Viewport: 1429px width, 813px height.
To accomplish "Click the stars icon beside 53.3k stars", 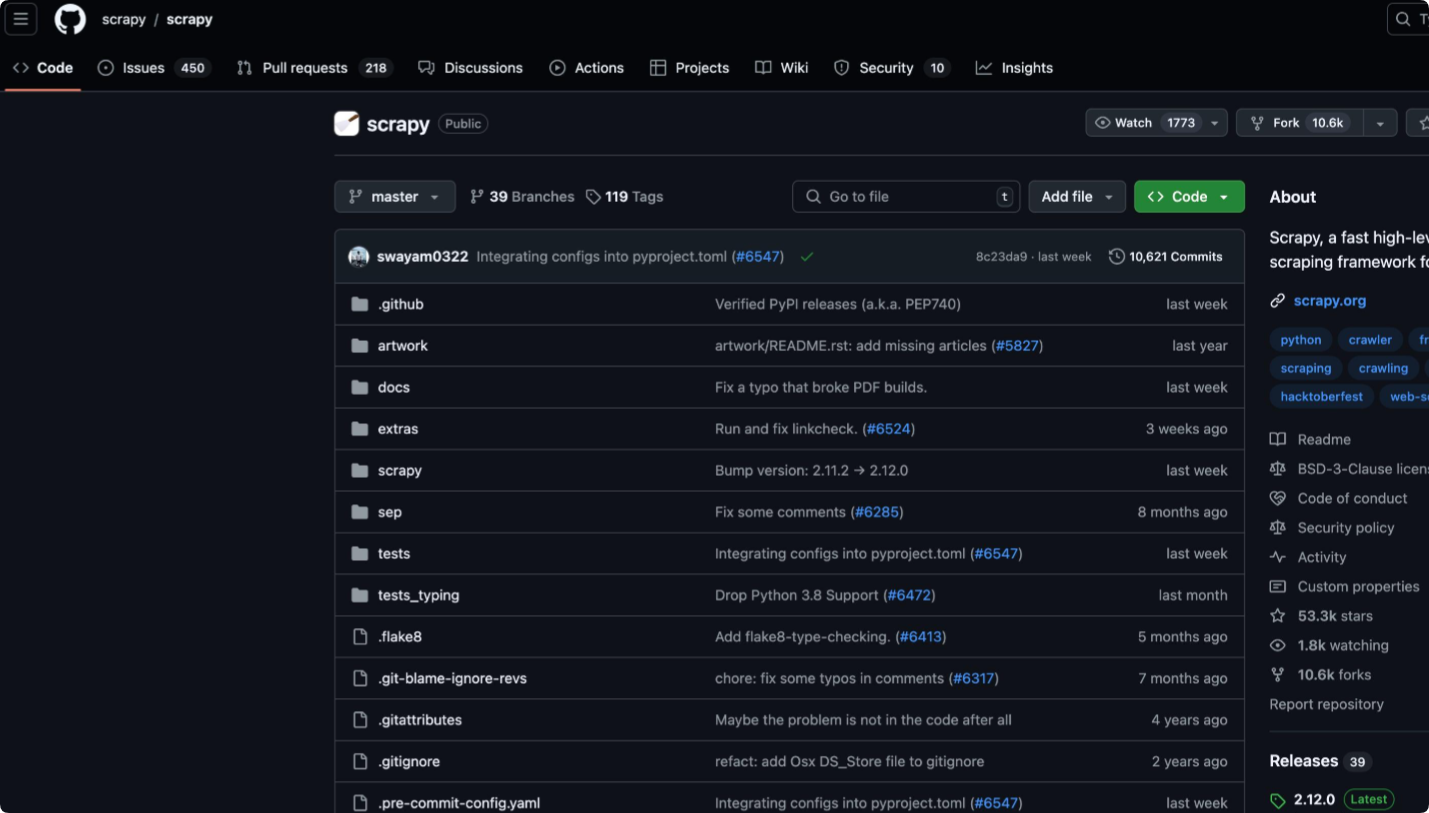I will (1277, 616).
